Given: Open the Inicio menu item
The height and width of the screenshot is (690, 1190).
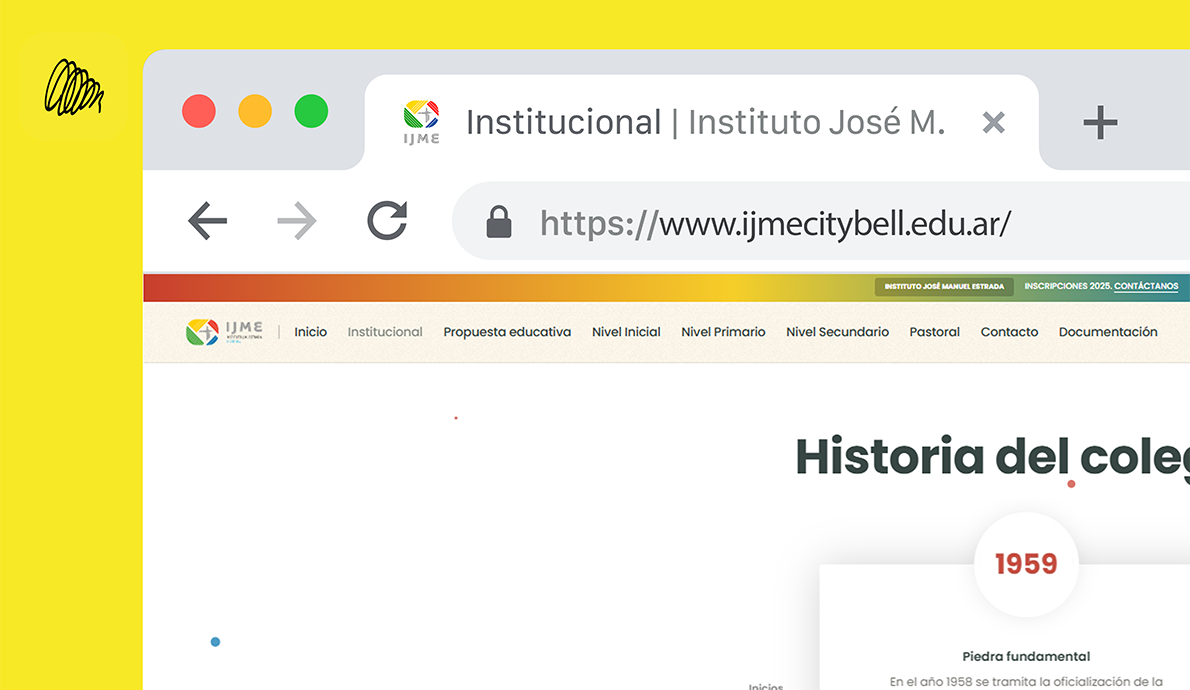Looking at the screenshot, I should 310,332.
